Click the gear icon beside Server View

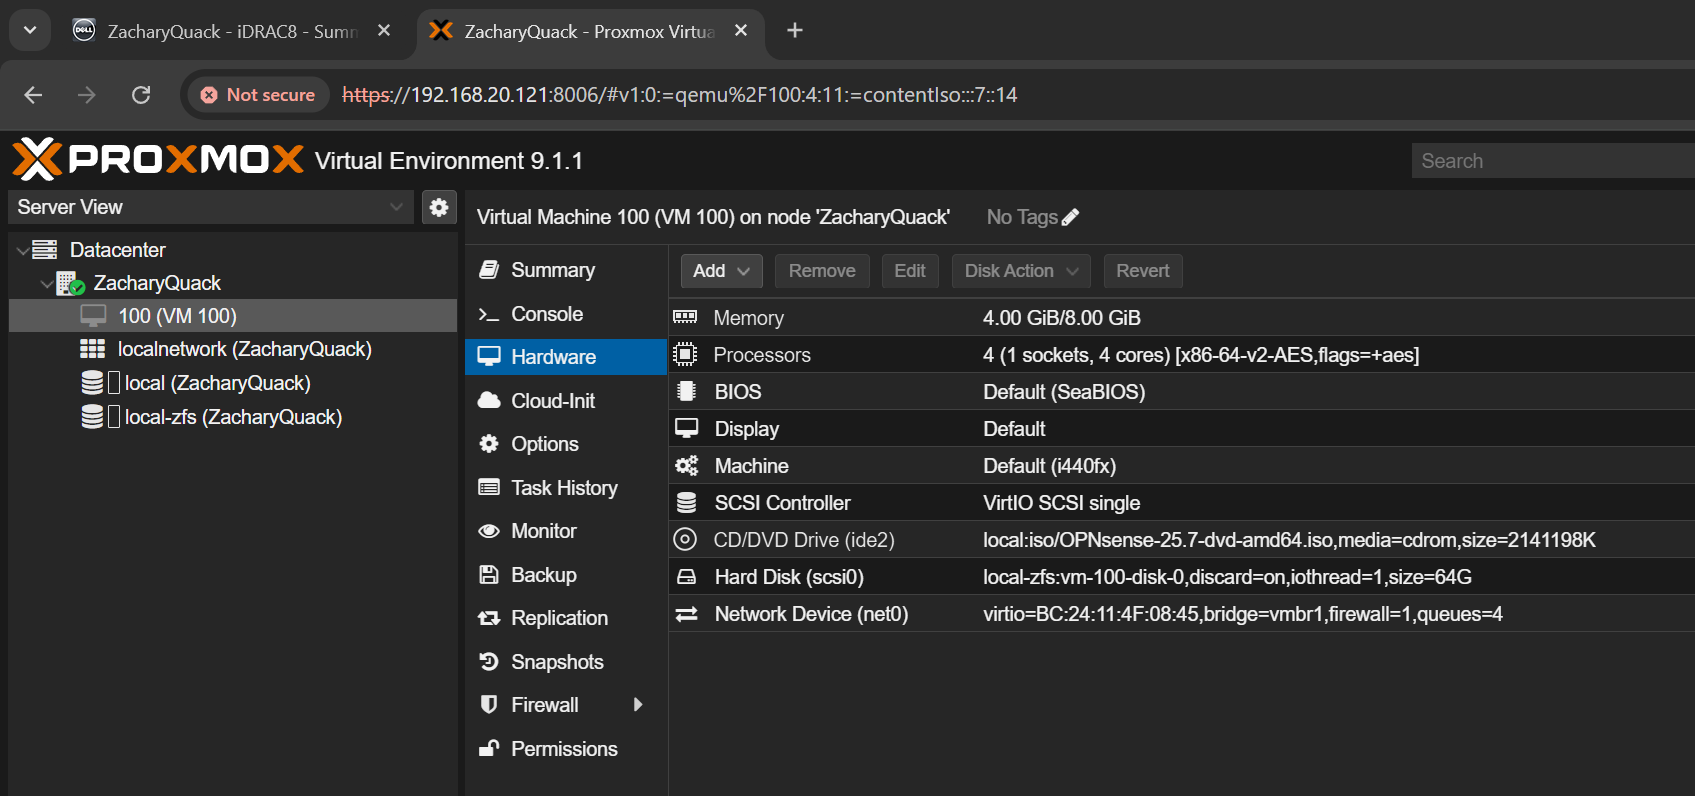pos(439,207)
